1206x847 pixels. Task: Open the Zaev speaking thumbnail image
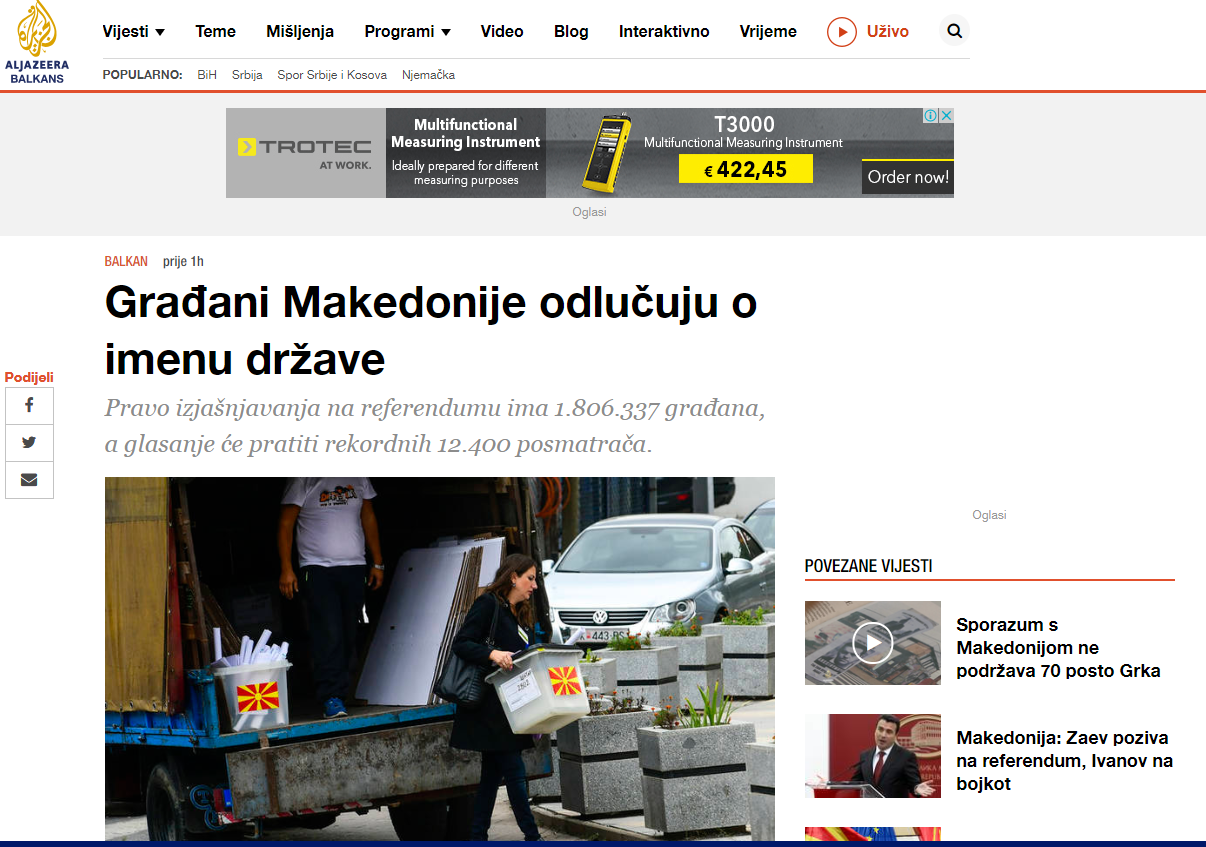point(872,755)
